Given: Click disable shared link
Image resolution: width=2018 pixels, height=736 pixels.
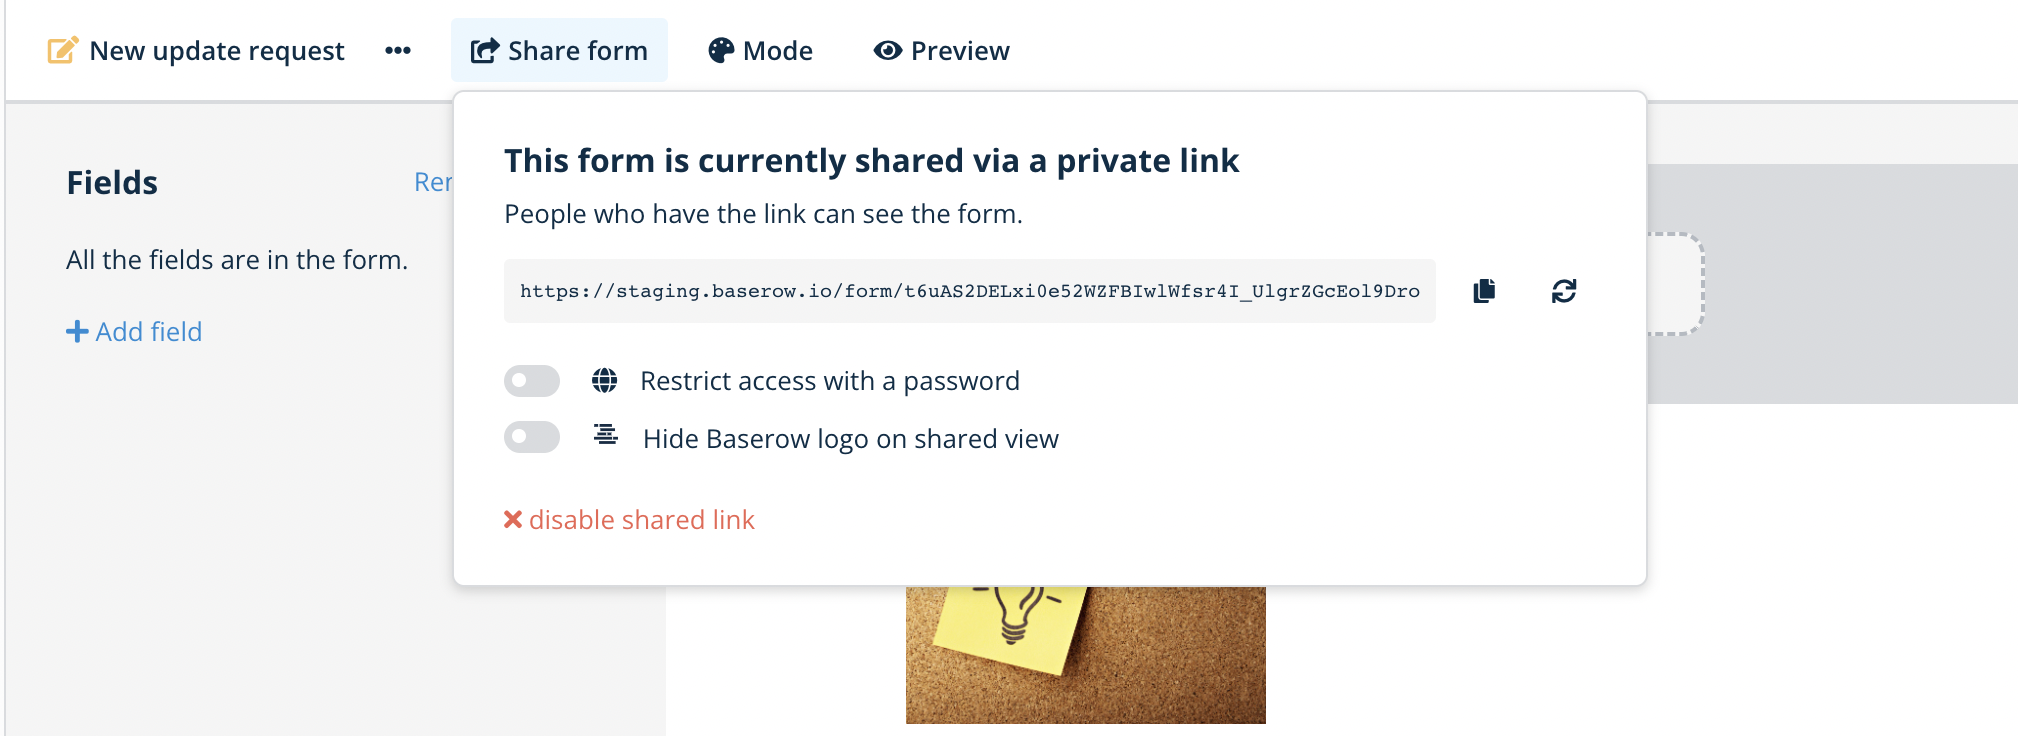Looking at the screenshot, I should click(643, 519).
